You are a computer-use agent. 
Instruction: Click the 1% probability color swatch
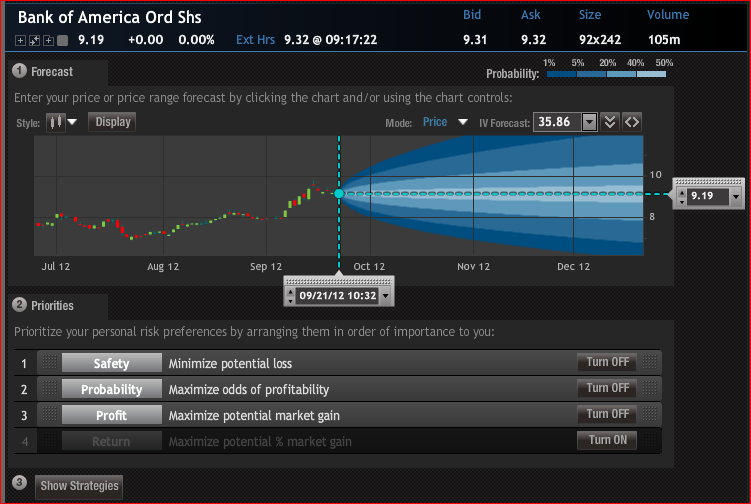(x=561, y=74)
